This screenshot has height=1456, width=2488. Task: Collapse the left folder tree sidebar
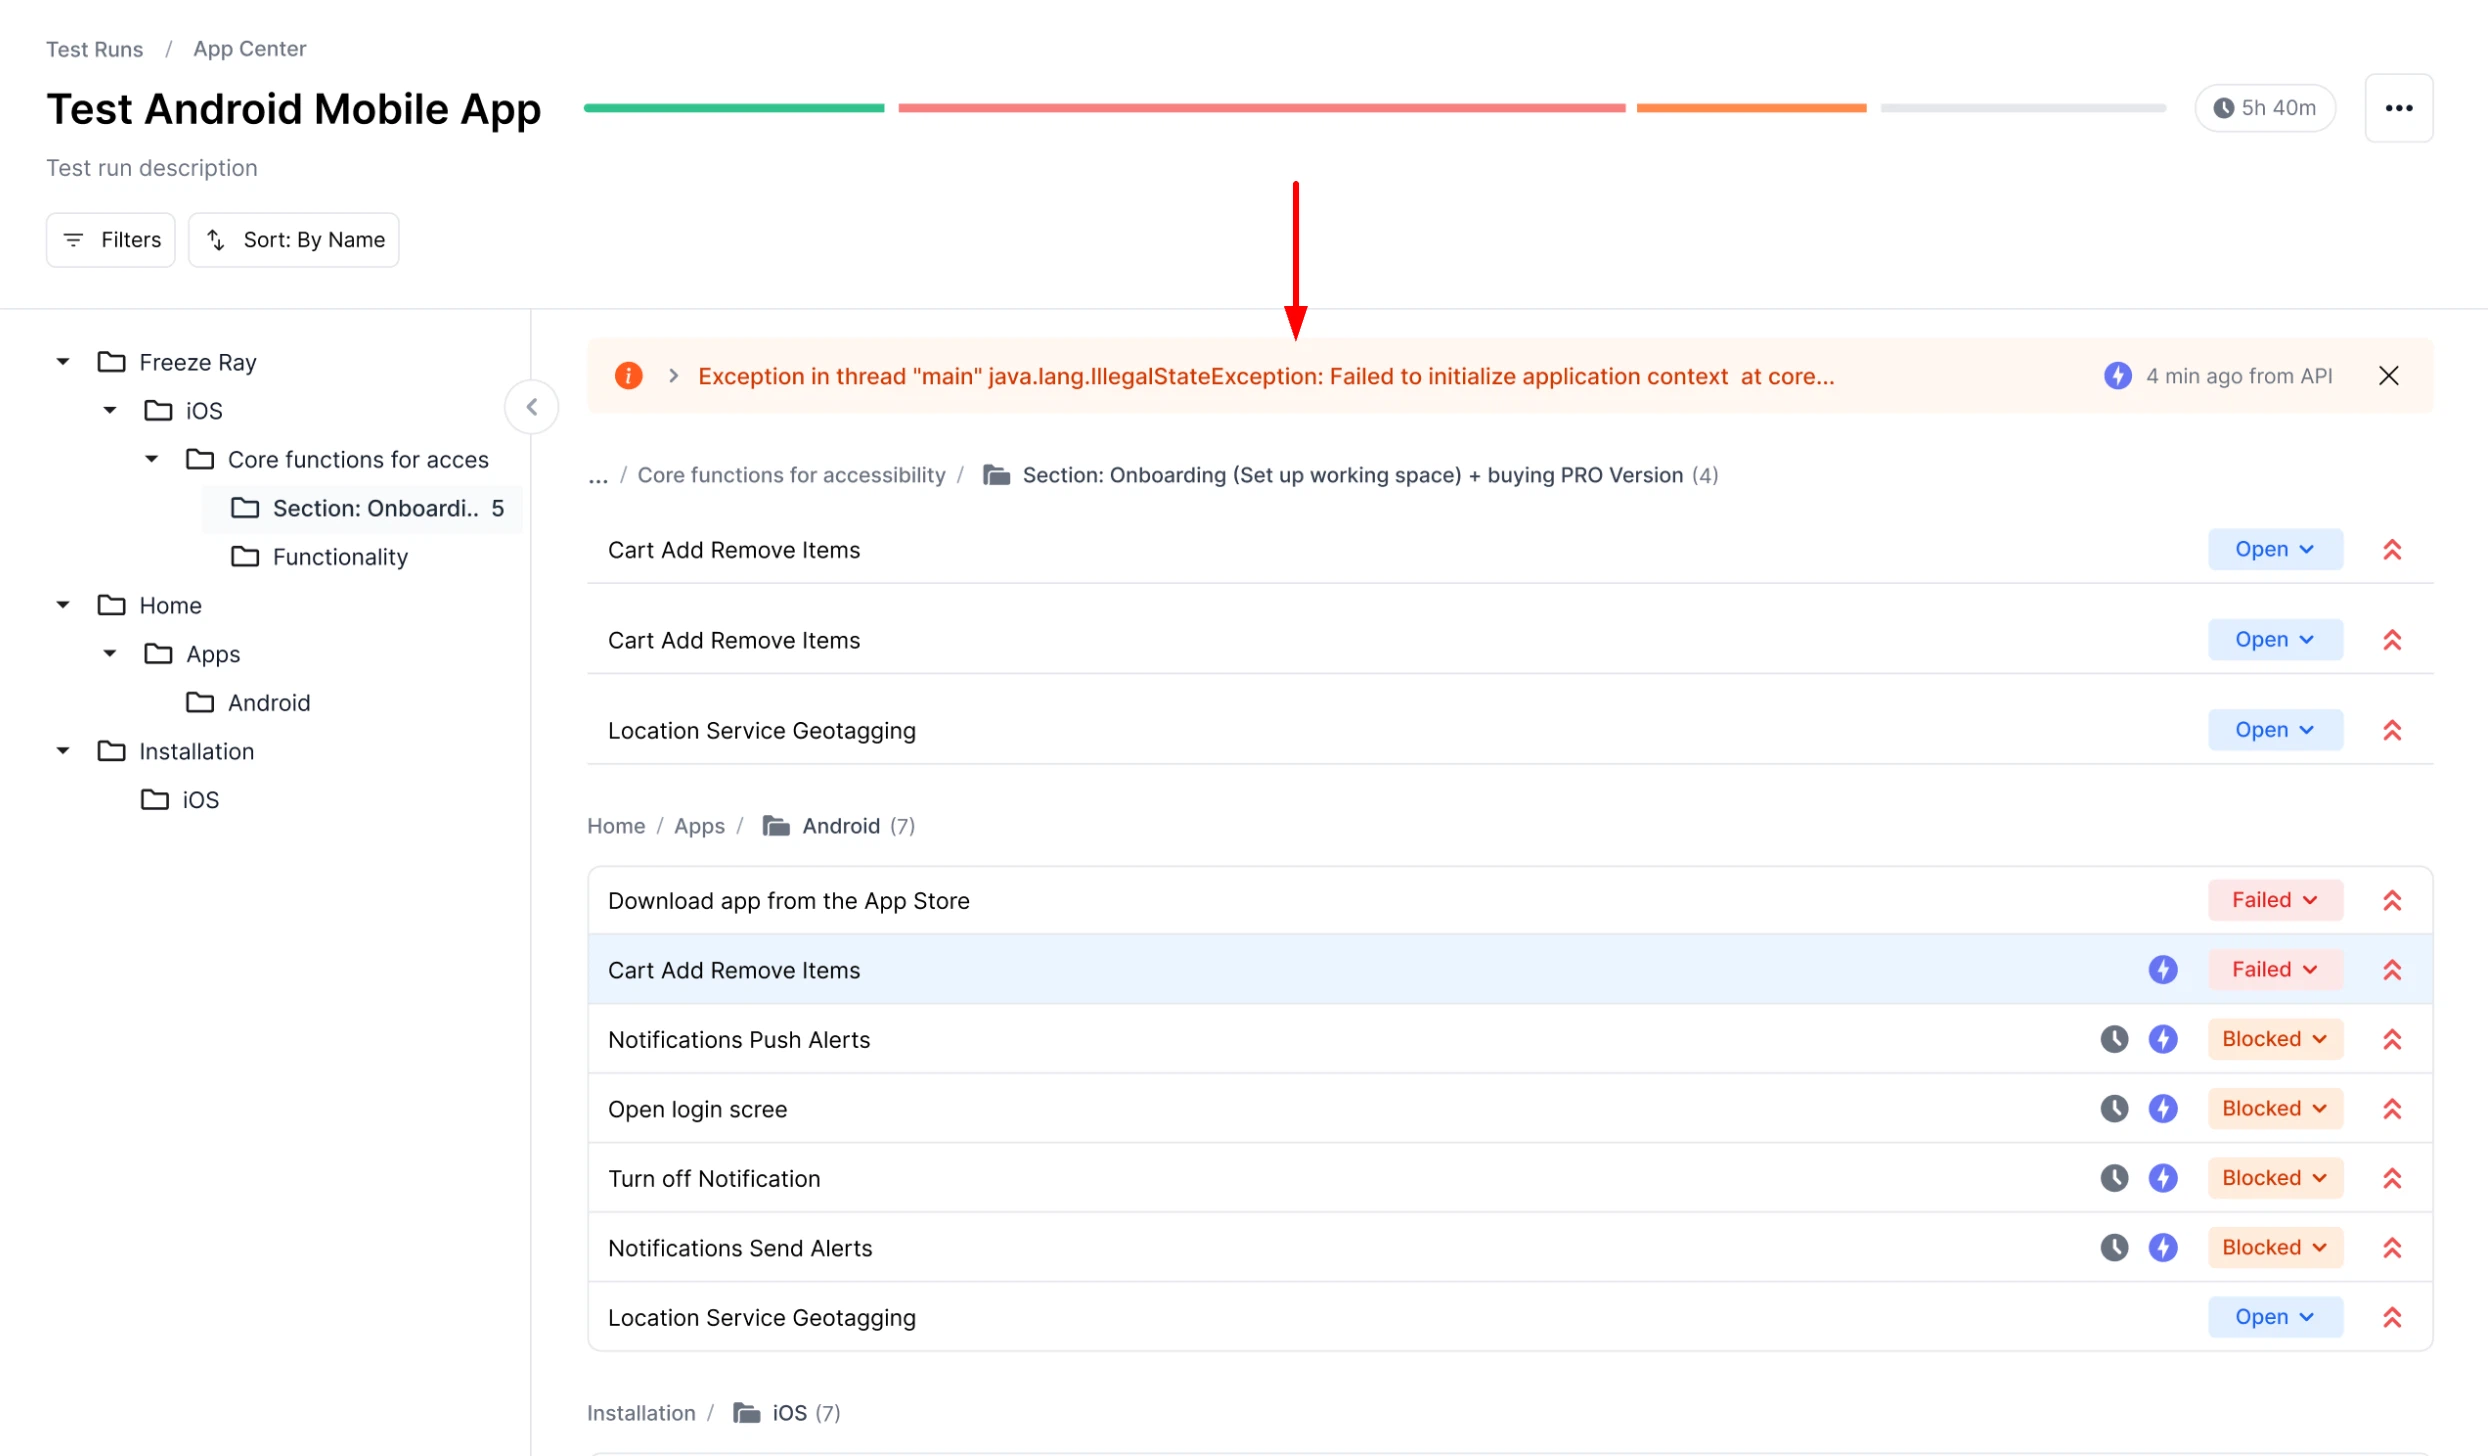[x=532, y=406]
